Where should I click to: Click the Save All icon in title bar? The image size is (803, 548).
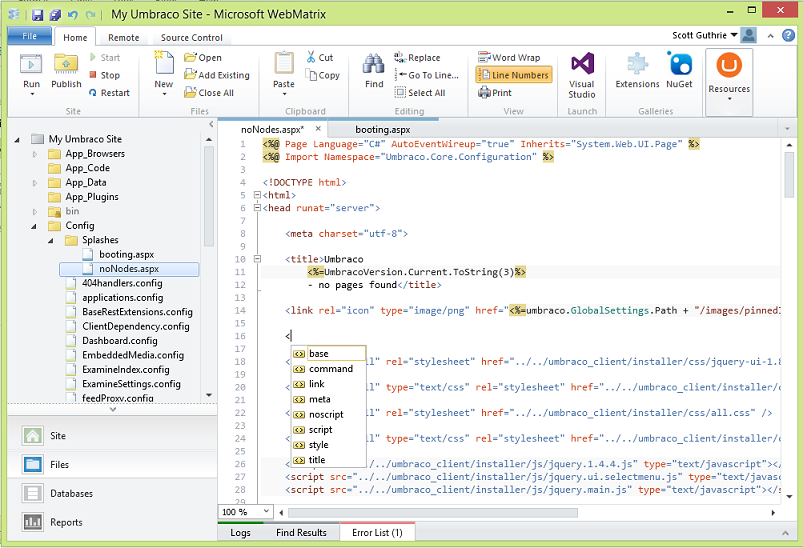tap(55, 15)
